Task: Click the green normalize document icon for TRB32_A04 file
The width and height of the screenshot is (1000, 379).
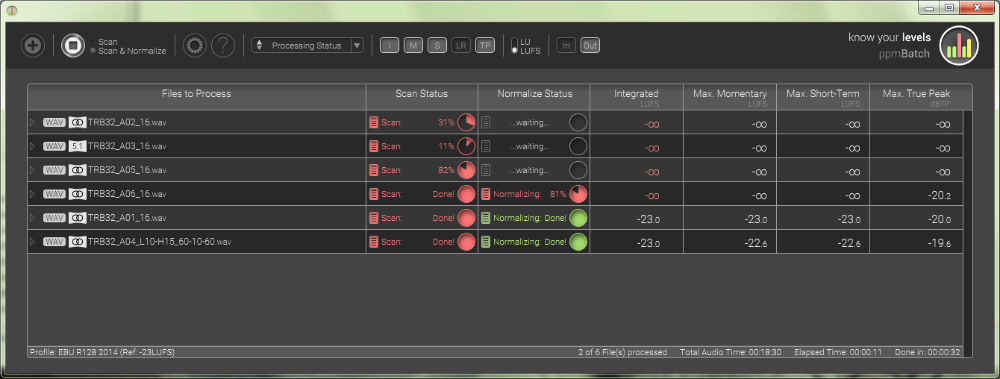Action: tap(486, 242)
